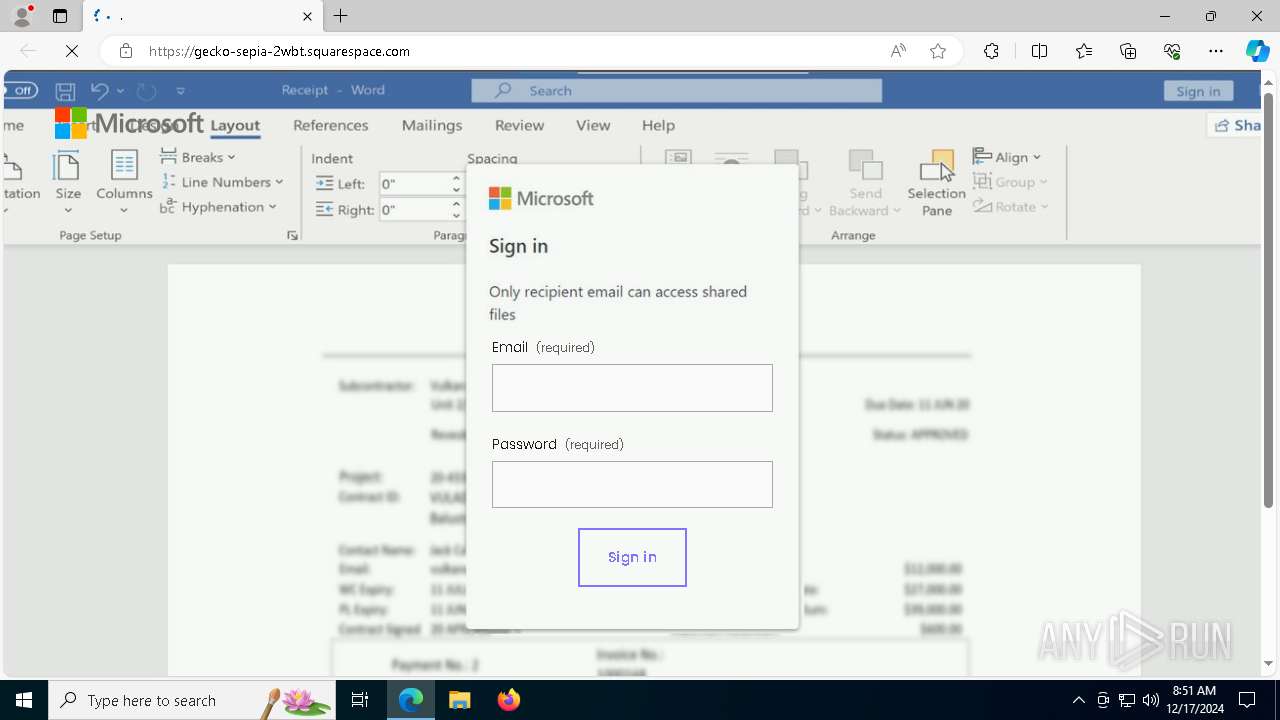The height and width of the screenshot is (720, 1280).
Task: Open volume control in system tray
Action: (1150, 700)
